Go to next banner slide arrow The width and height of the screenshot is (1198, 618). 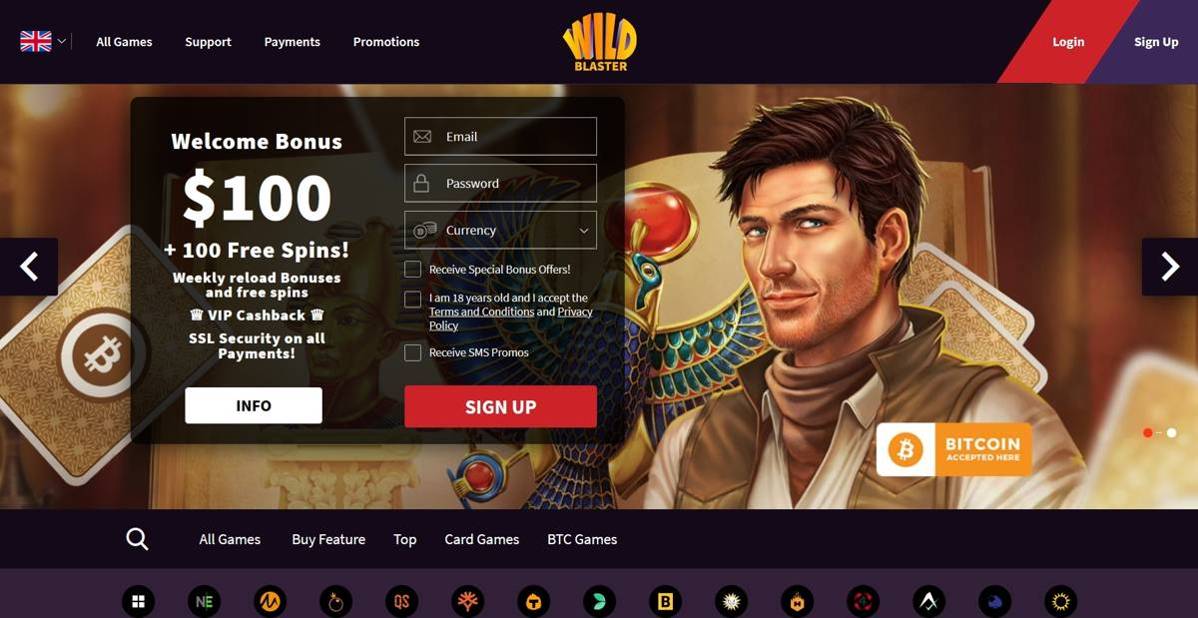(x=1170, y=267)
